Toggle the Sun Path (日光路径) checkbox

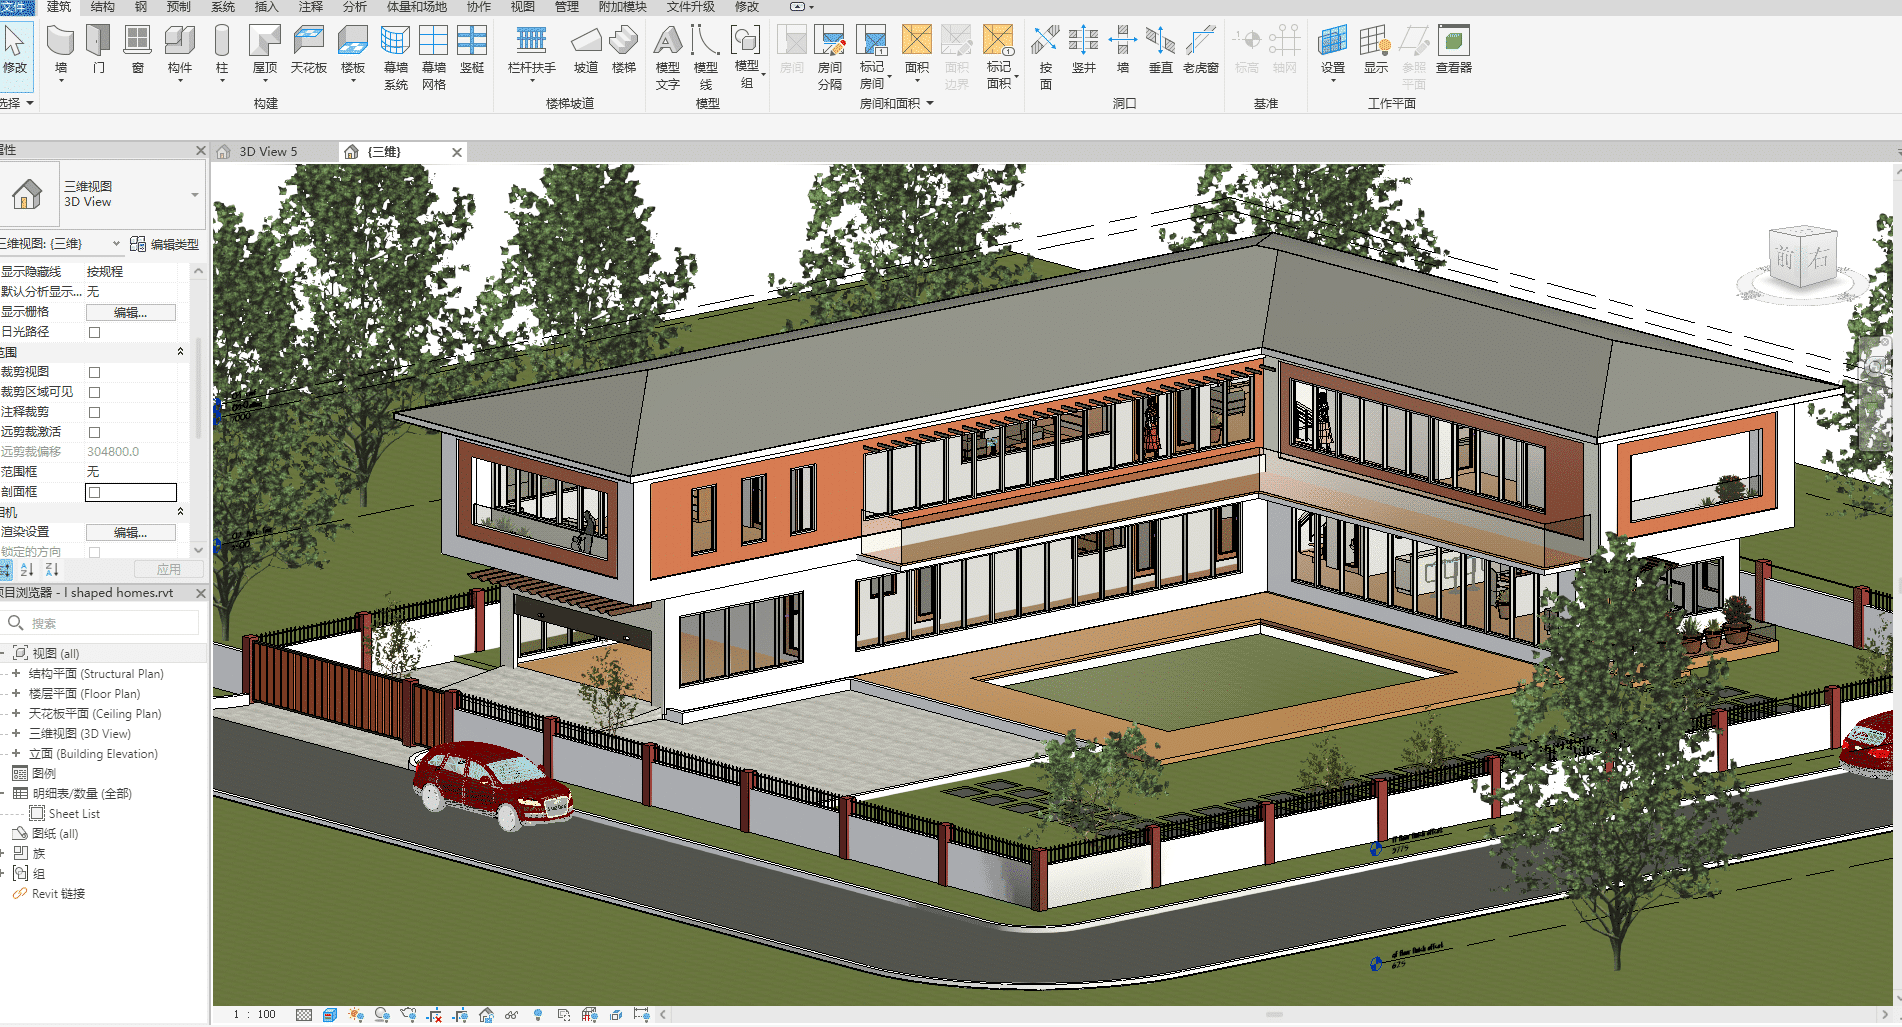click(x=95, y=332)
